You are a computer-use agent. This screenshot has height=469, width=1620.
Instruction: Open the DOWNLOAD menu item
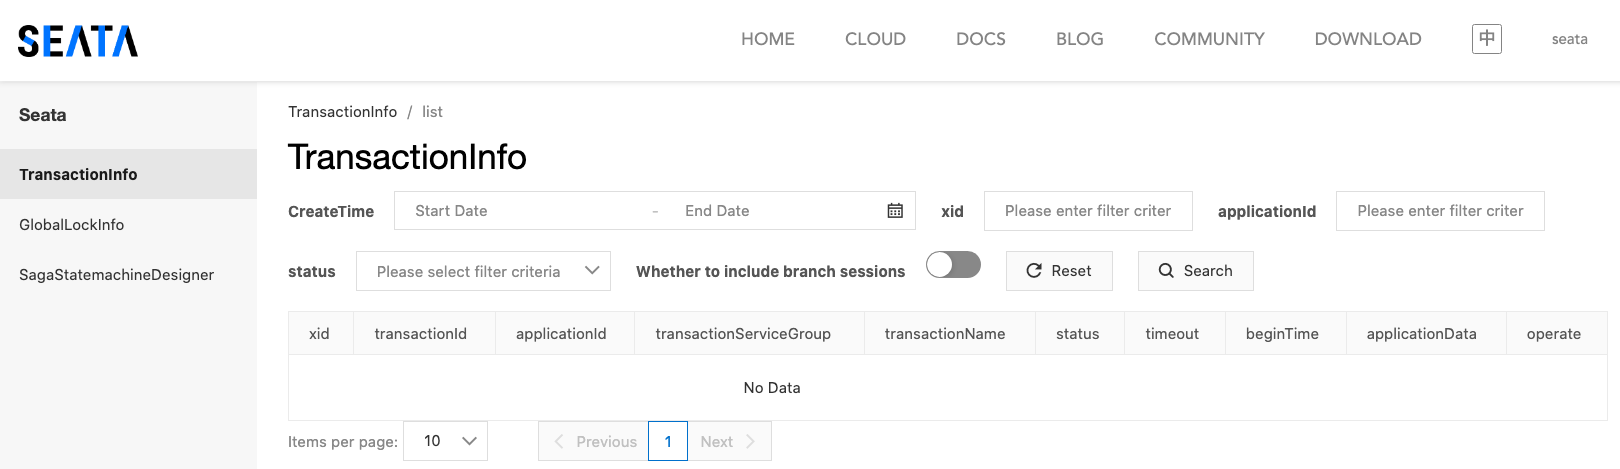tap(1368, 39)
